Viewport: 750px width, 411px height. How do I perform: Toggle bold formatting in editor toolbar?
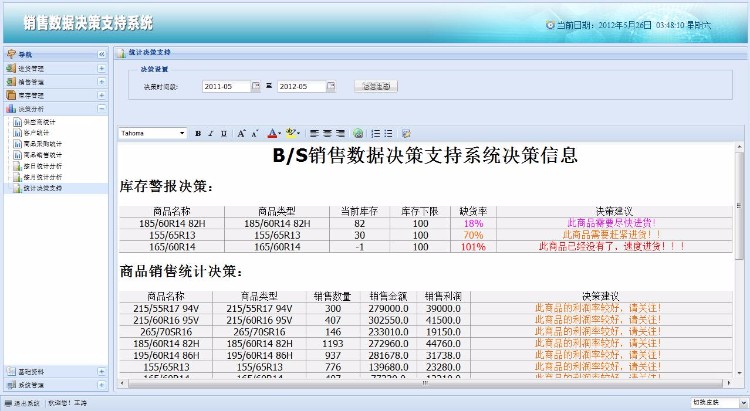coord(198,133)
